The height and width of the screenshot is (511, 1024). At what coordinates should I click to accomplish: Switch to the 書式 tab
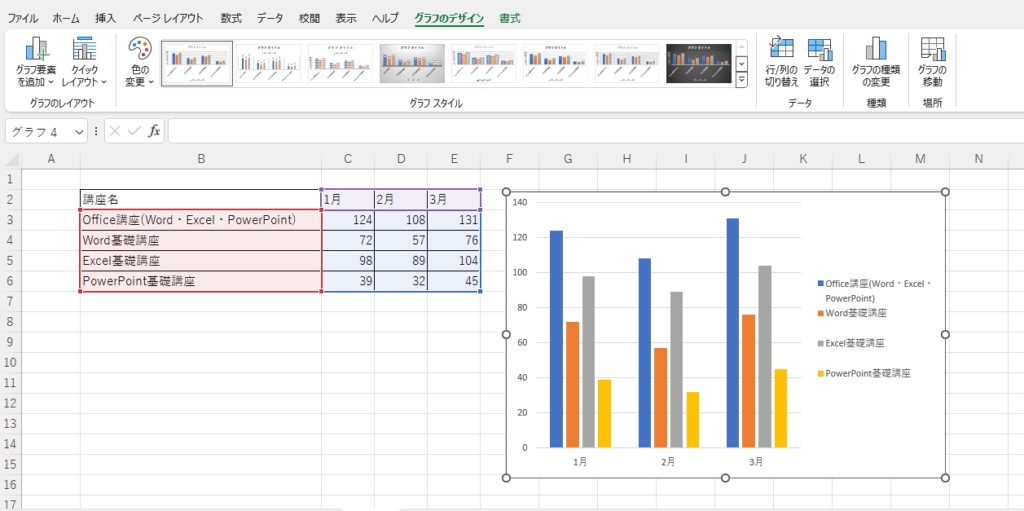509,18
